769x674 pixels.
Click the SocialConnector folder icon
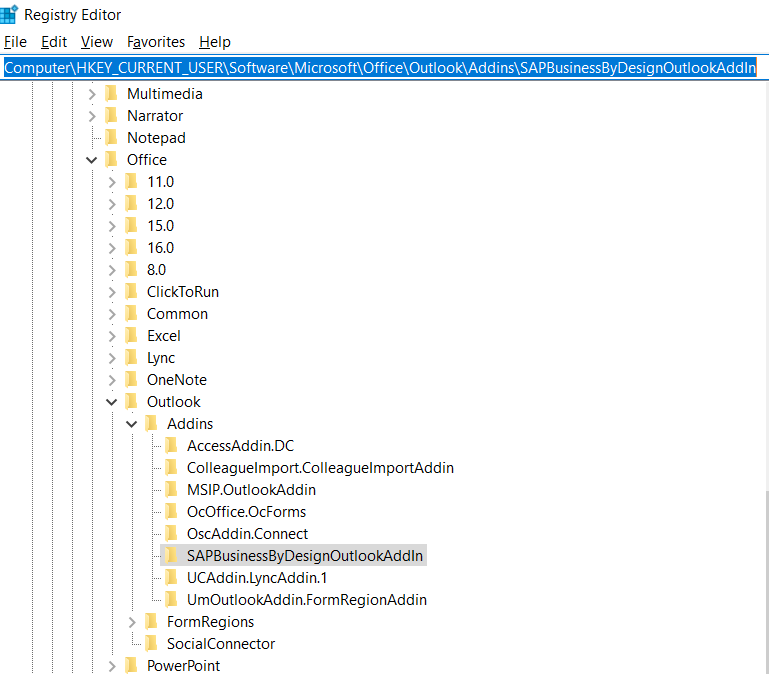click(x=151, y=644)
